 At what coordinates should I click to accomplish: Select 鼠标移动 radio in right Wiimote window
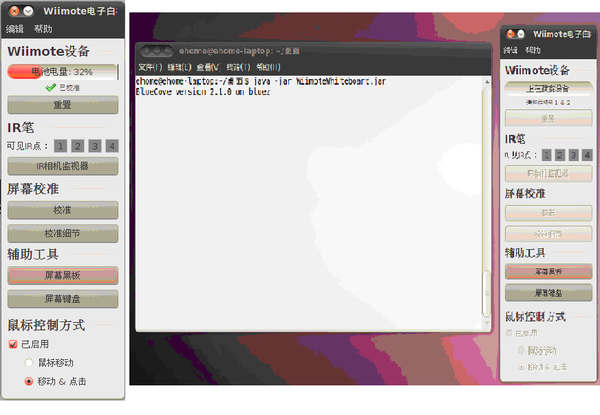[x=521, y=350]
